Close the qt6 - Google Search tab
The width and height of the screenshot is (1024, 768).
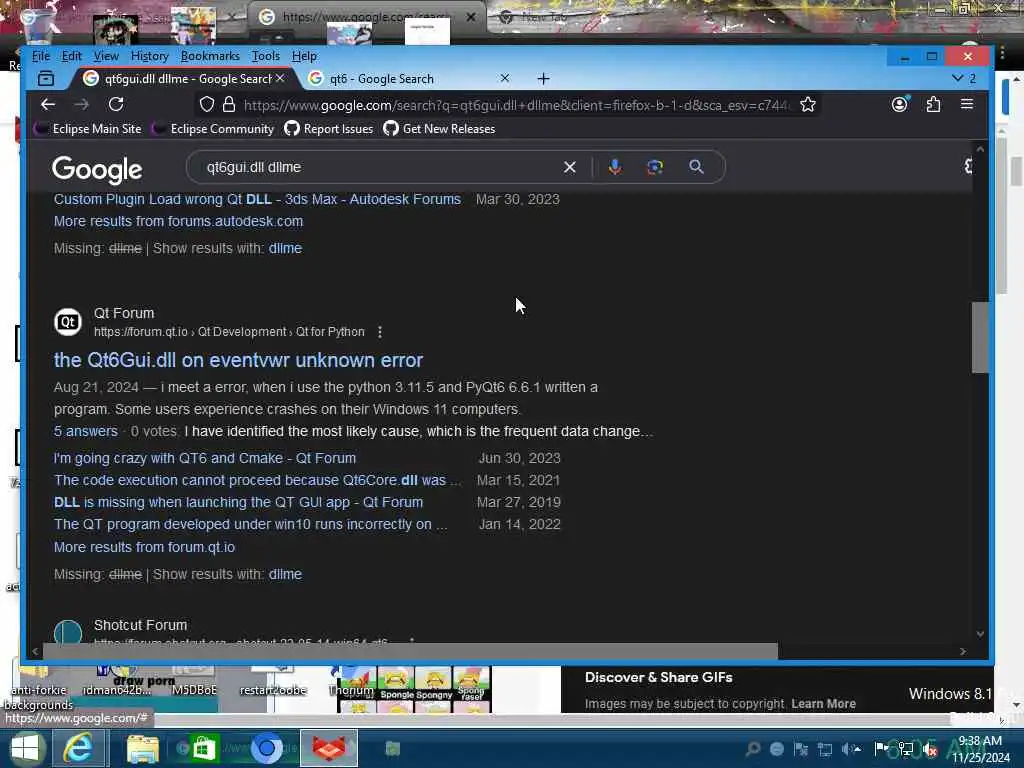[505, 78]
